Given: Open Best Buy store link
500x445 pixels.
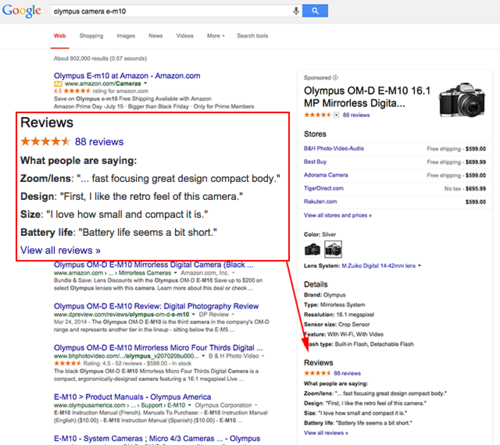Looking at the screenshot, I should 315,162.
